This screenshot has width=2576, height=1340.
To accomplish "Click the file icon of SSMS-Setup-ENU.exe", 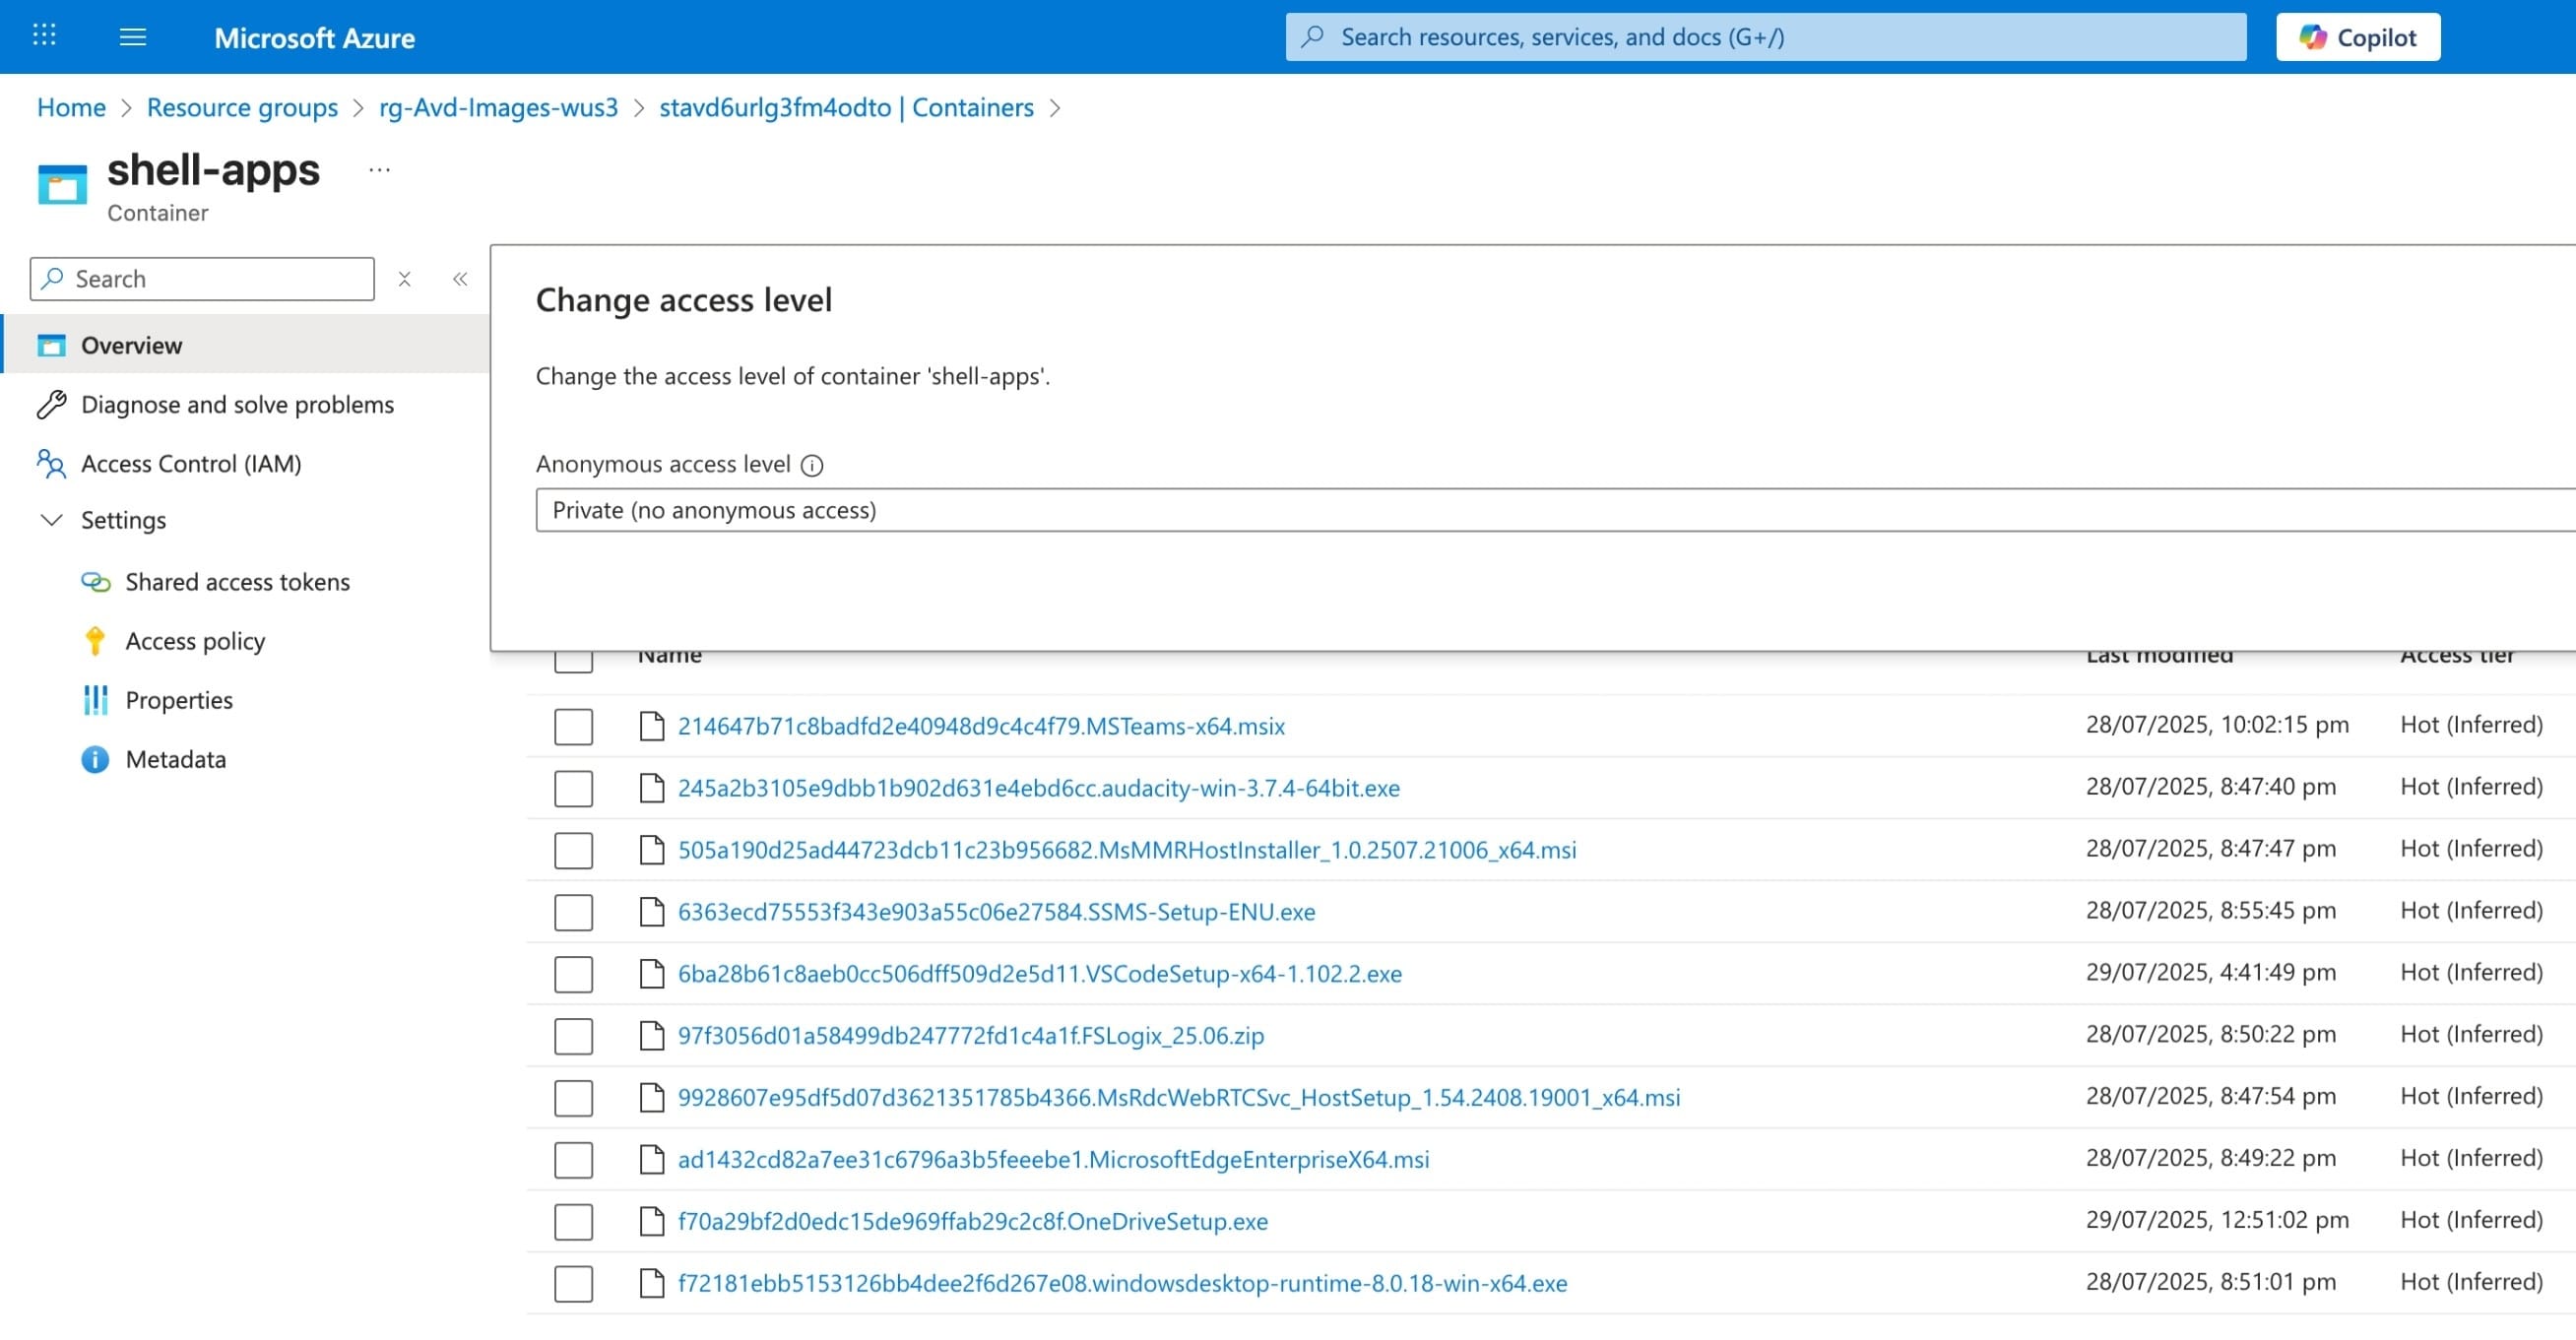I will point(652,912).
